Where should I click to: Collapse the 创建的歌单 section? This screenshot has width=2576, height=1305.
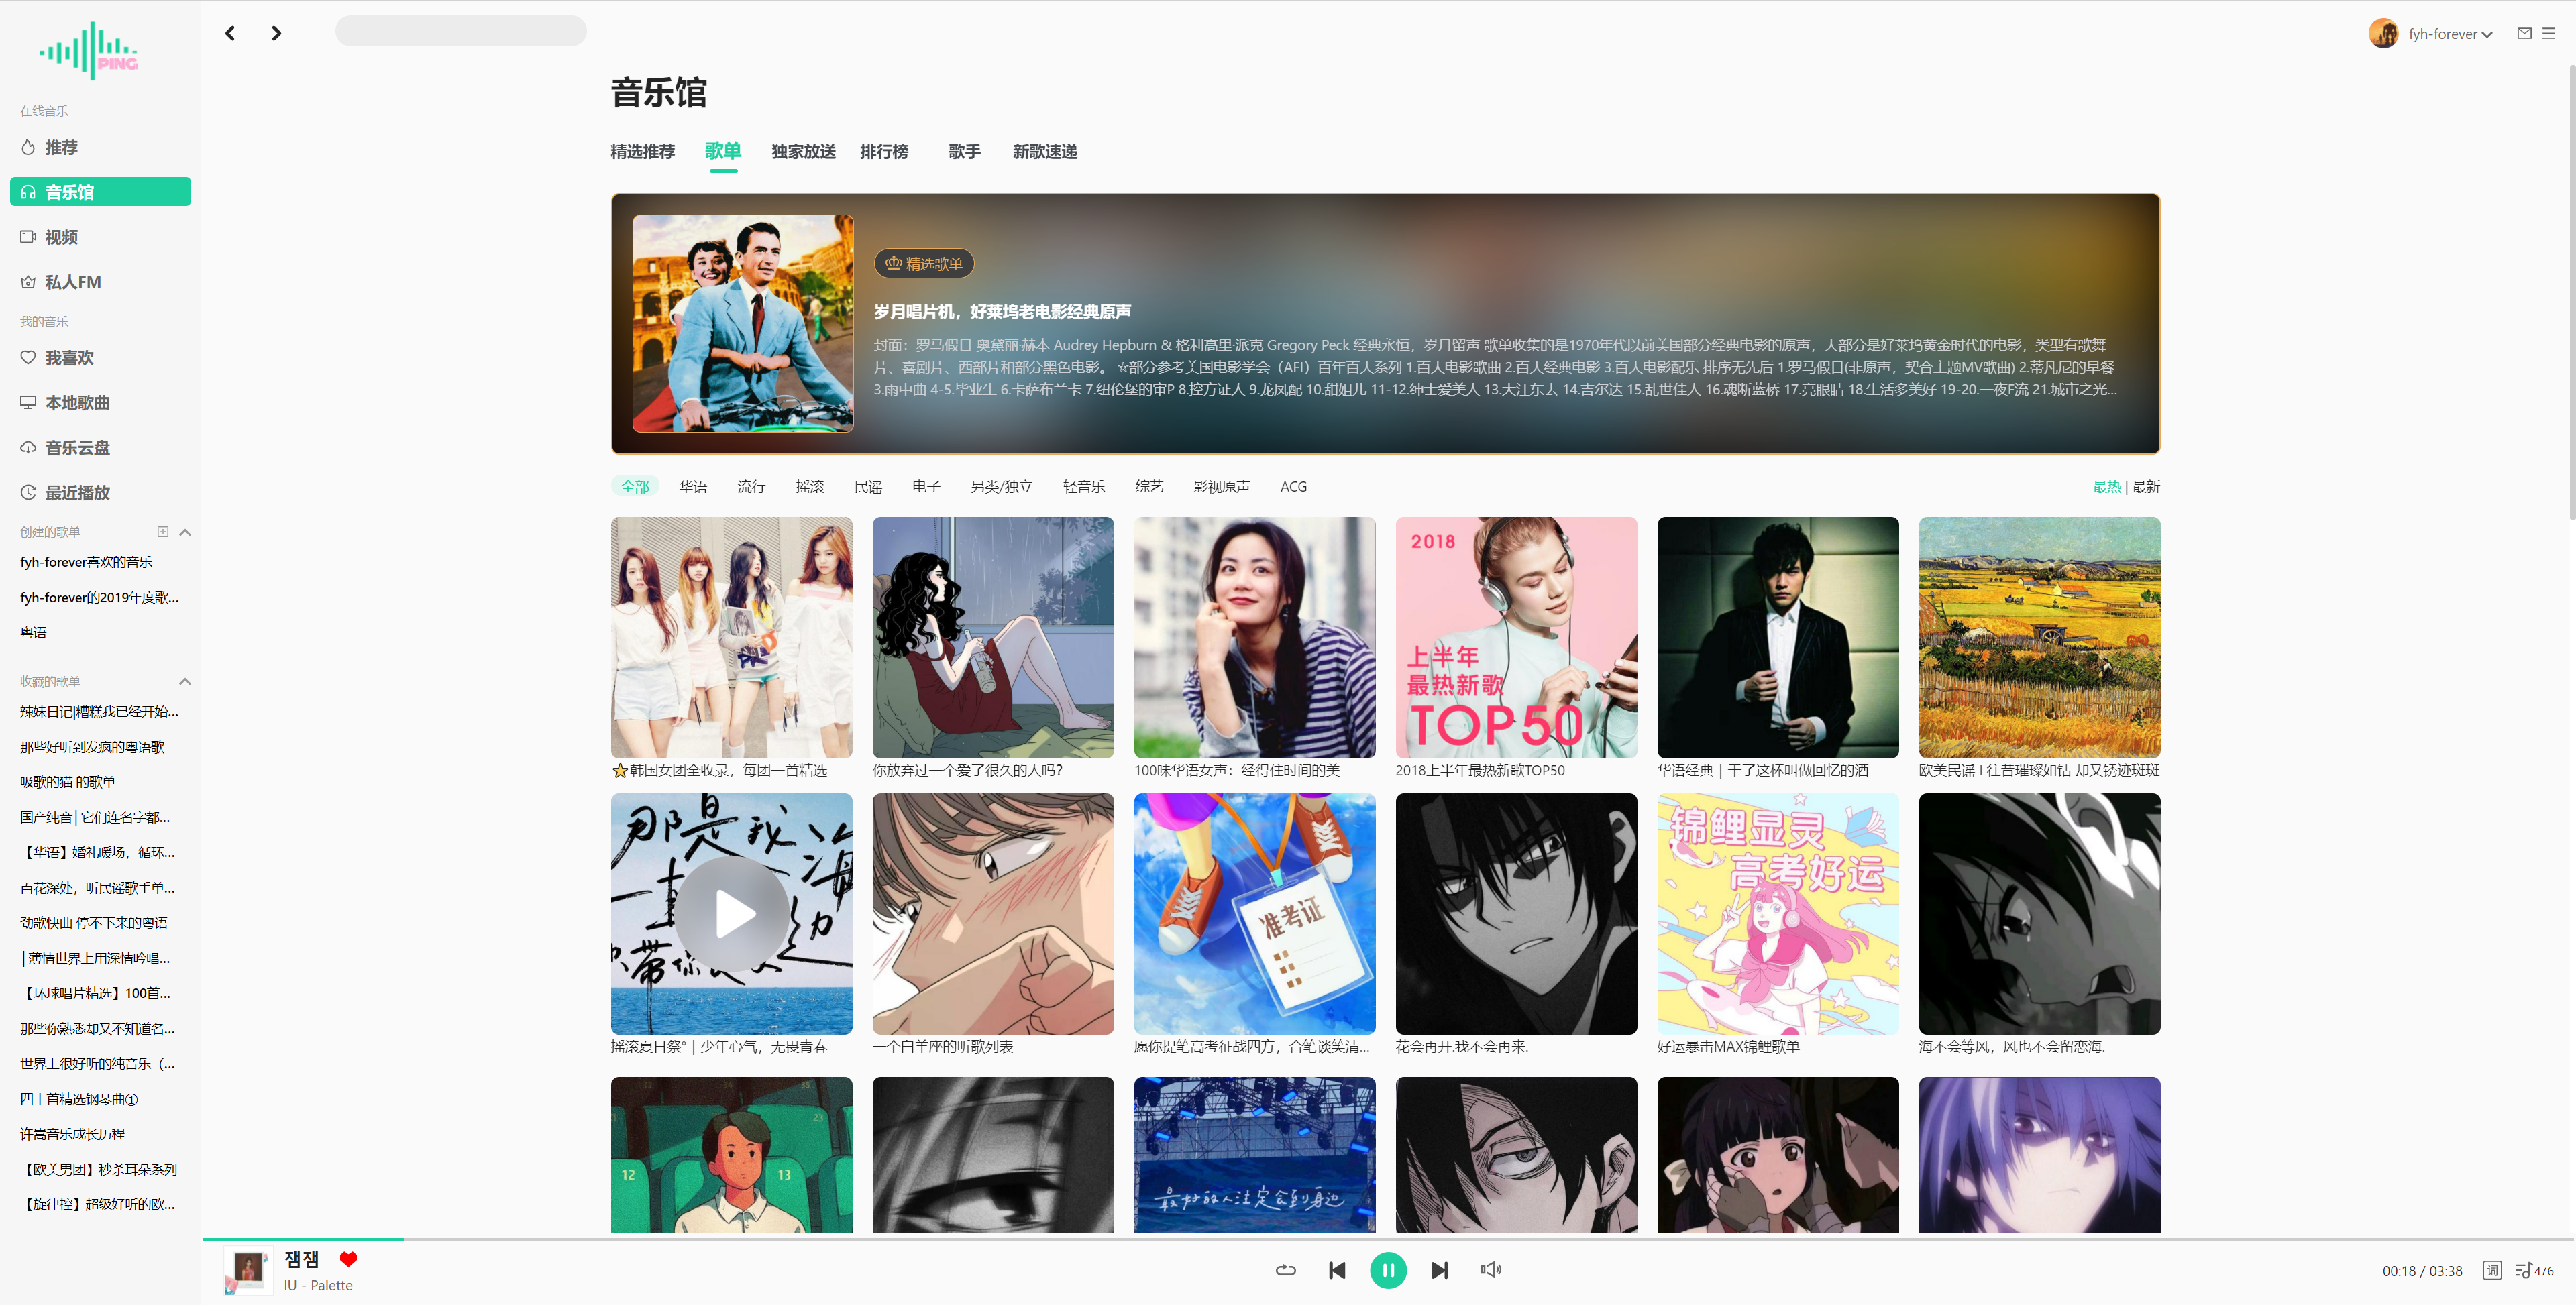(x=185, y=532)
